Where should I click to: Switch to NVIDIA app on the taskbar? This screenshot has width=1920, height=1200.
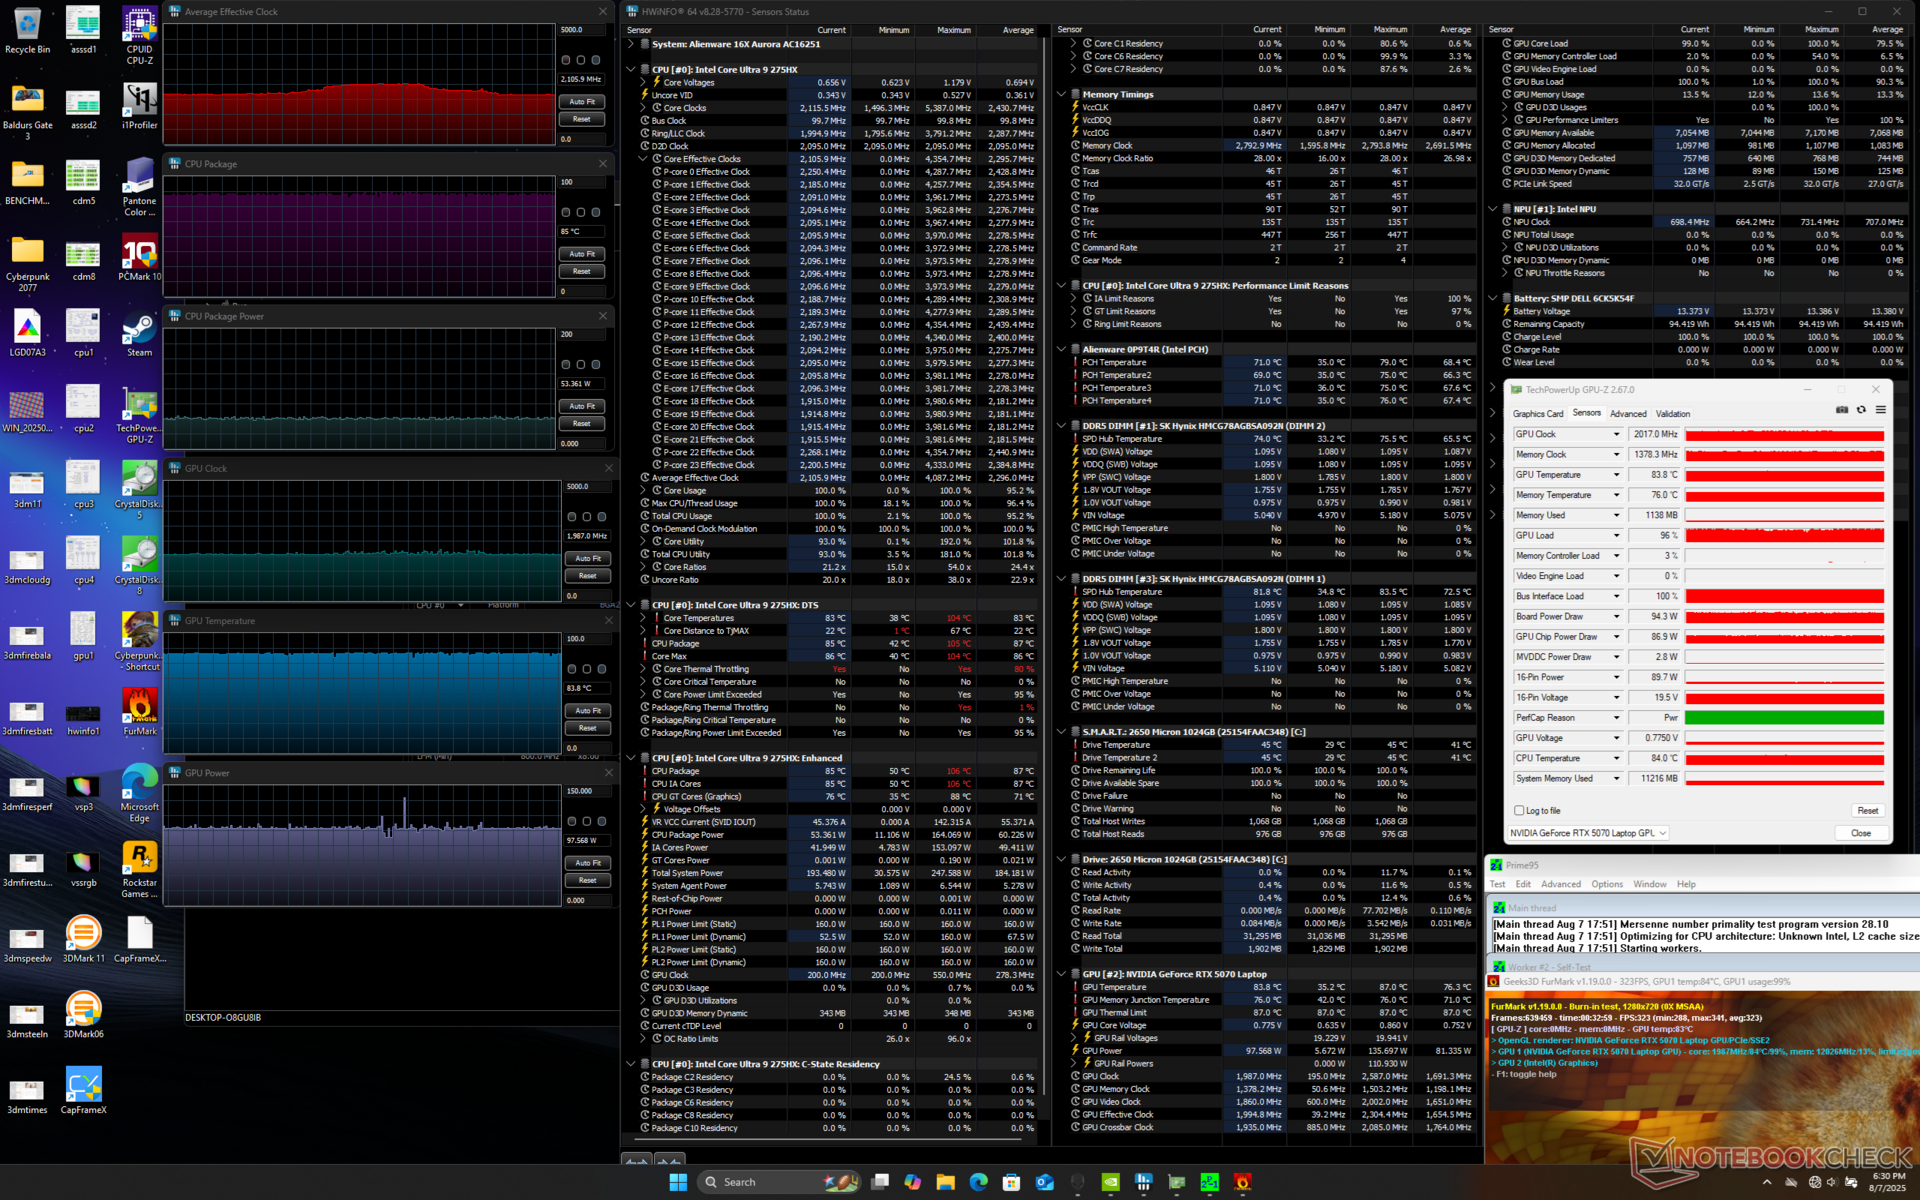1110,1182
